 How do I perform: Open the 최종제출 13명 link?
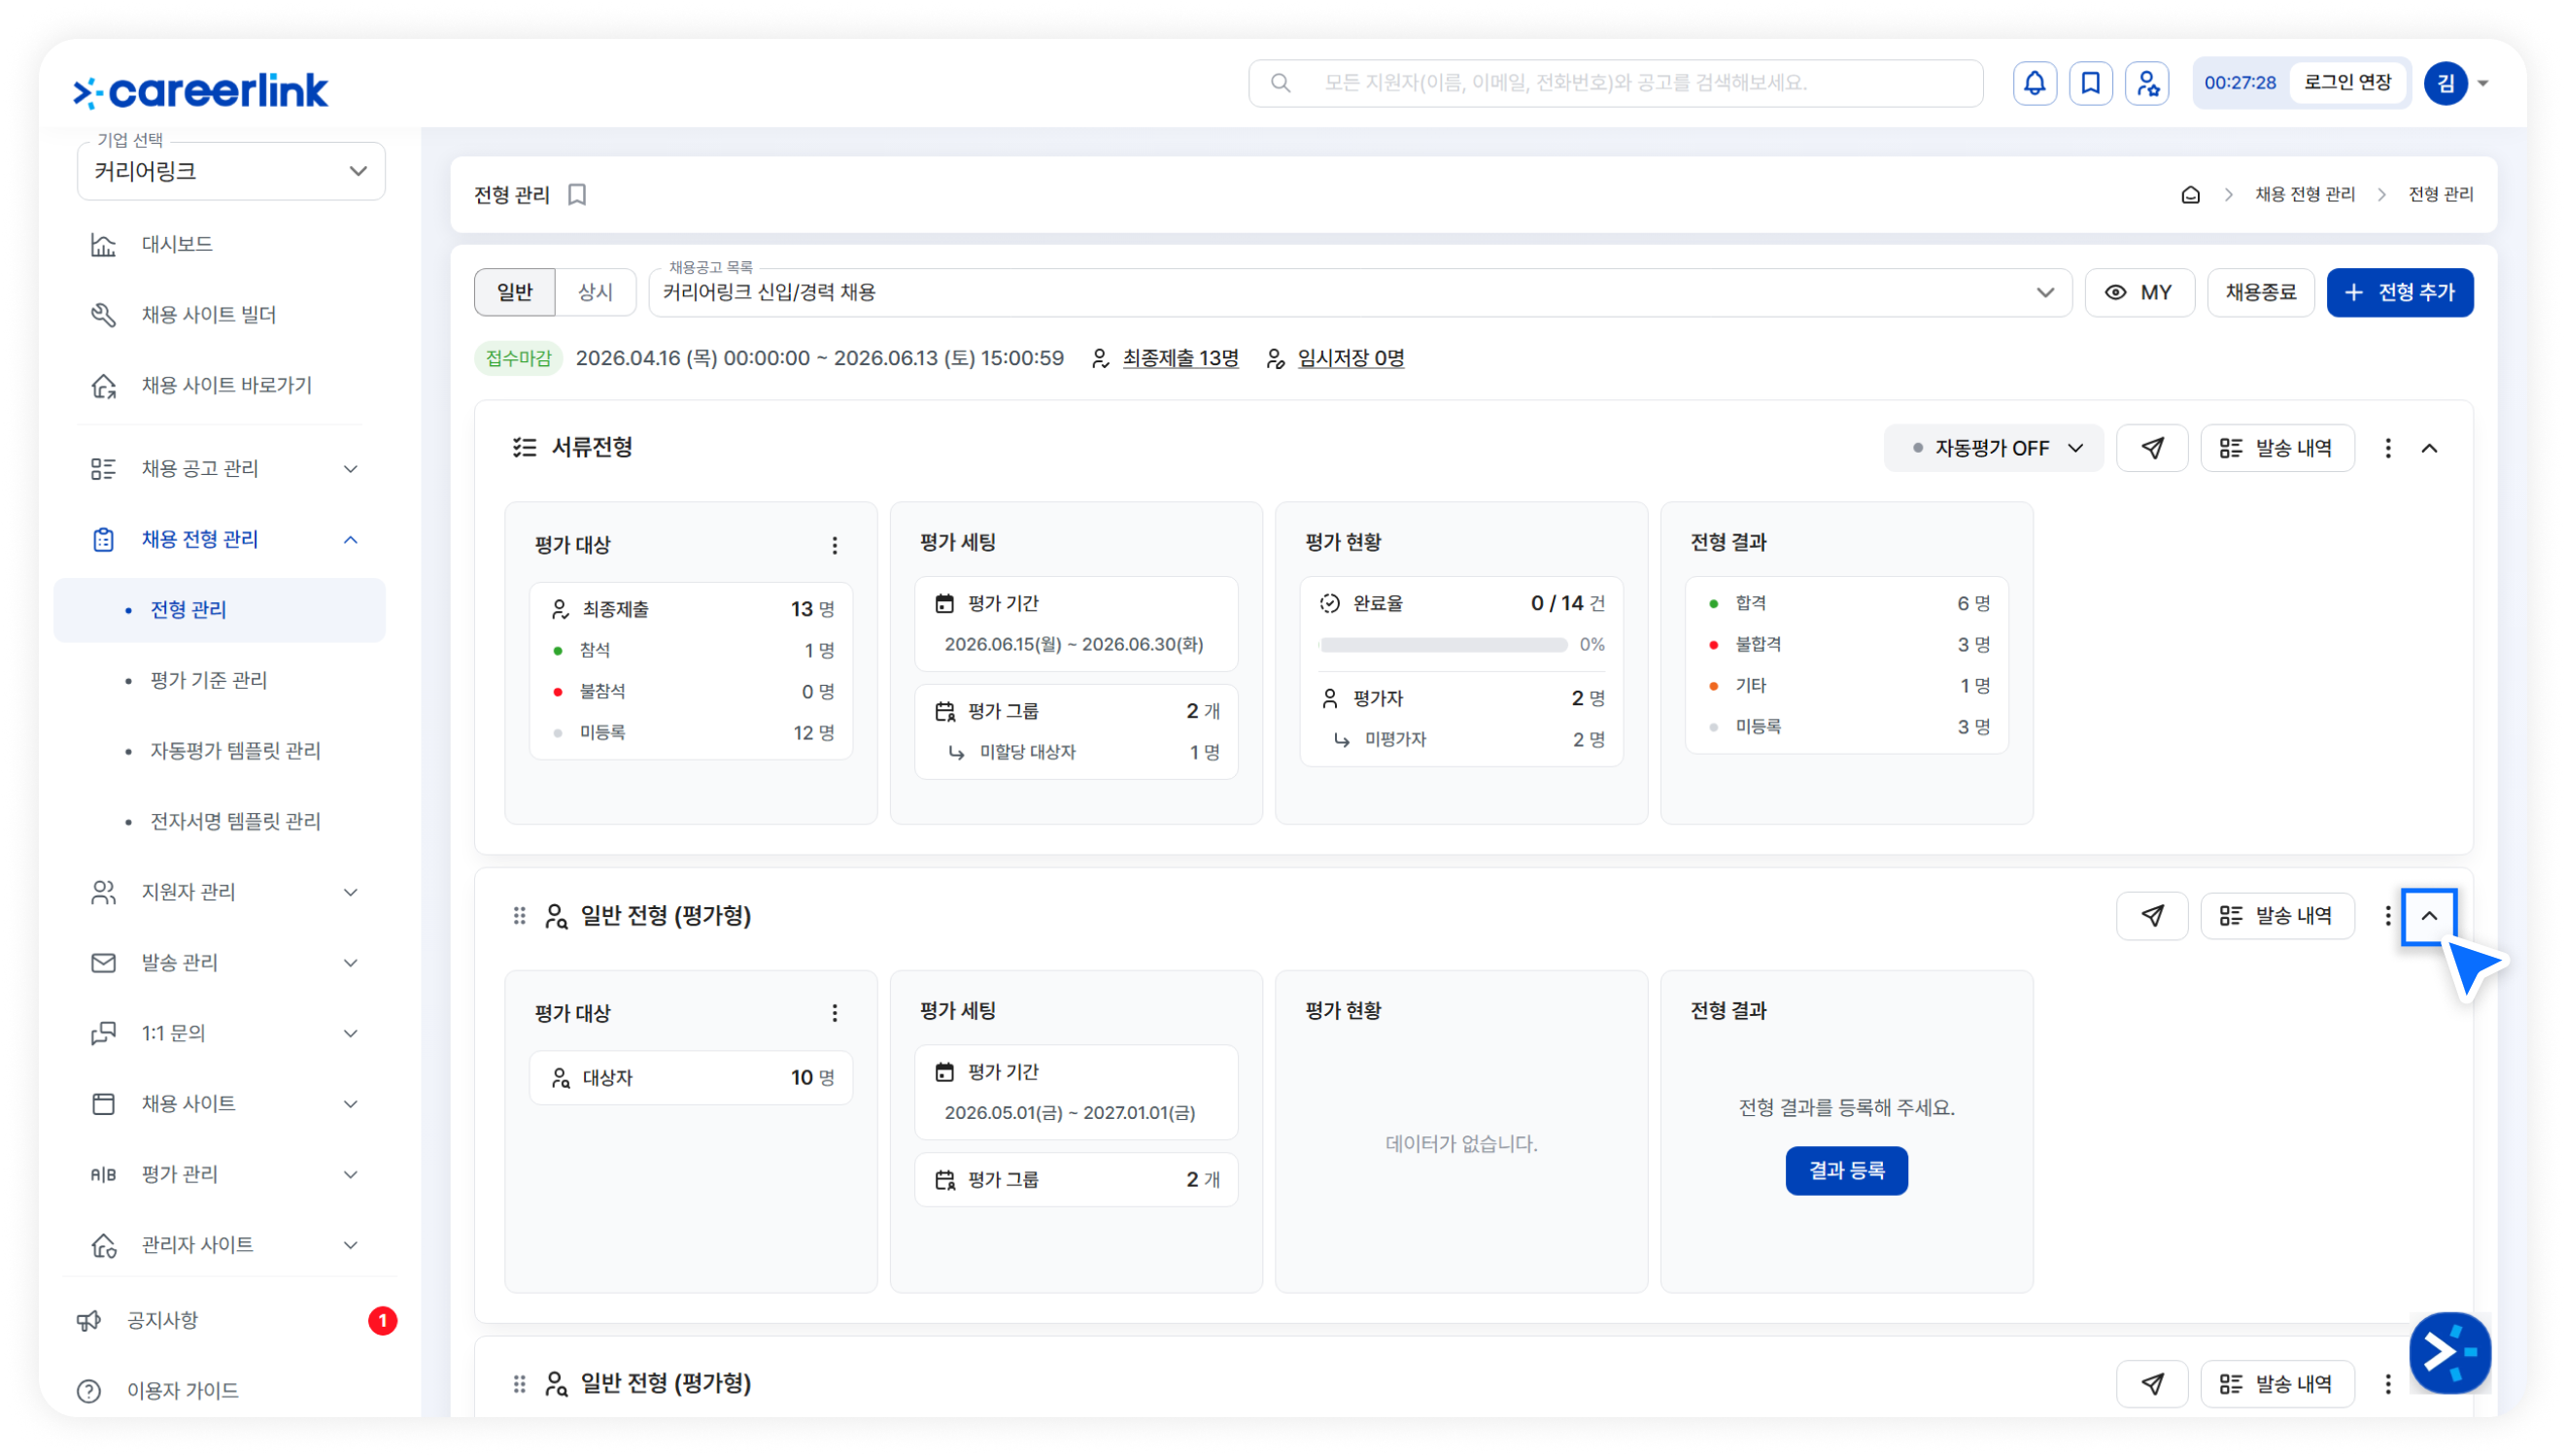pos(1180,358)
